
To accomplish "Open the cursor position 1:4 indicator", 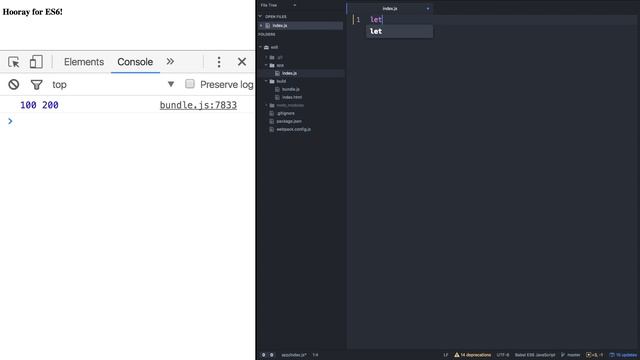I will [315, 355].
